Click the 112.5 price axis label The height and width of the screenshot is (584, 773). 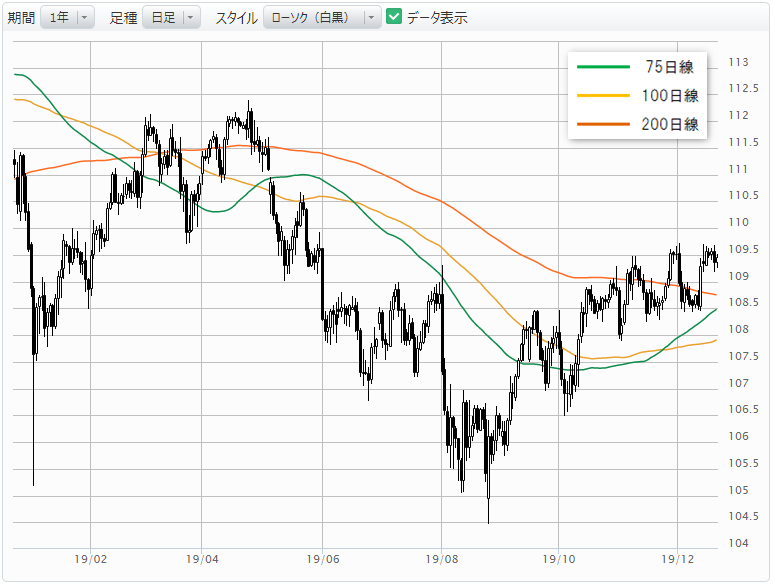[x=743, y=88]
